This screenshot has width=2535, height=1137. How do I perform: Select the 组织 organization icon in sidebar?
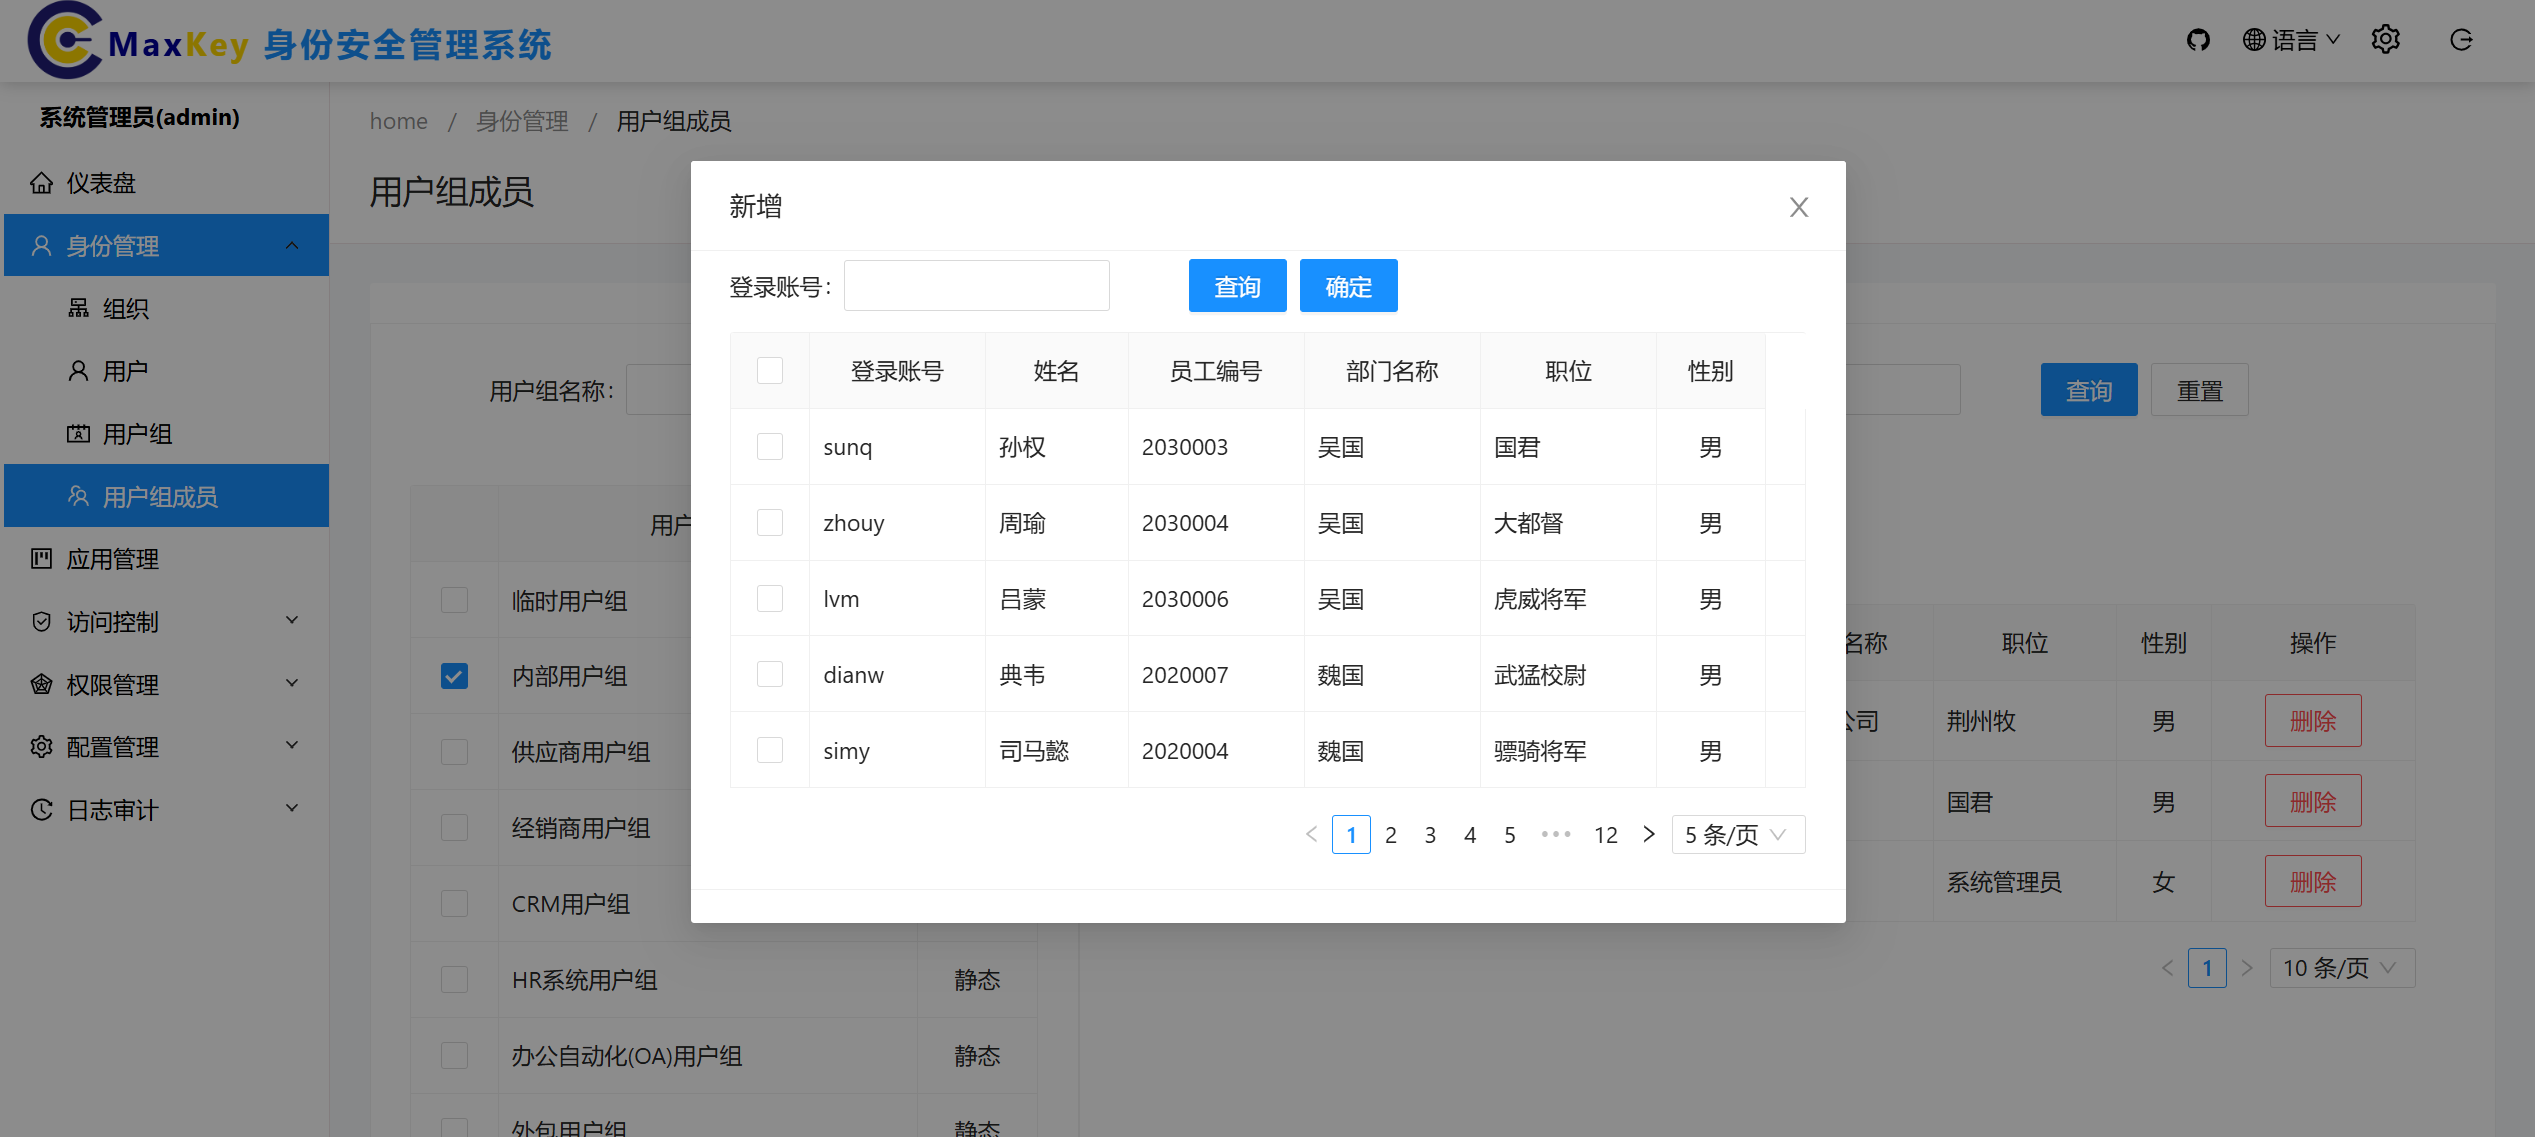pyautogui.click(x=78, y=308)
